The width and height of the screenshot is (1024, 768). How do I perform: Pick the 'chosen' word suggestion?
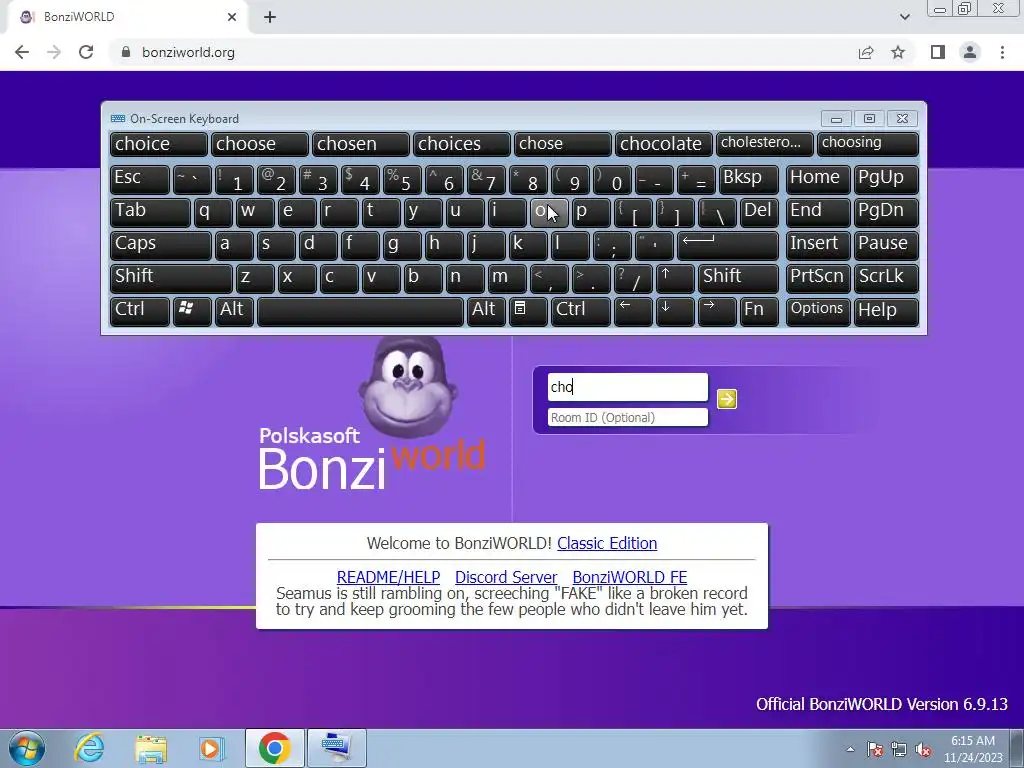coord(360,144)
